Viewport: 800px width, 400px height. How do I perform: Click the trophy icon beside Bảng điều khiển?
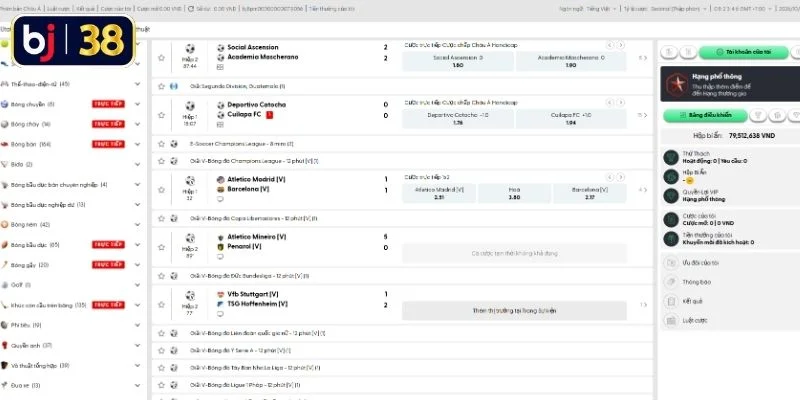758,116
